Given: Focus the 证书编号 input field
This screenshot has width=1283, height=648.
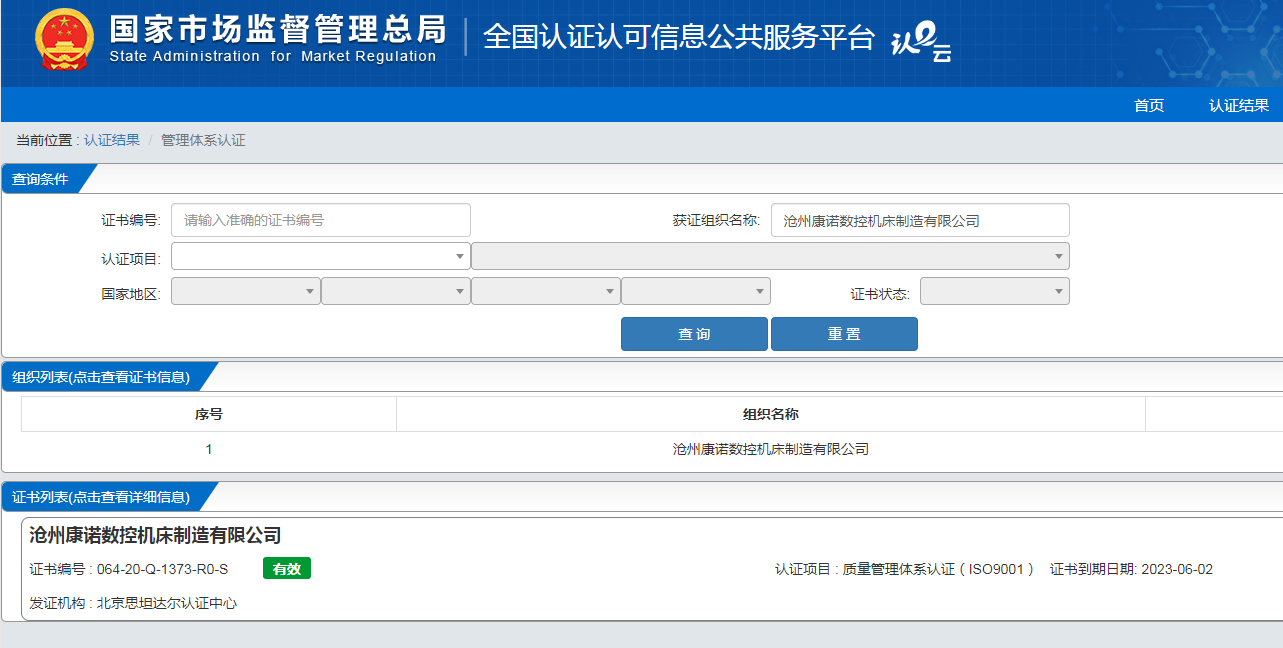Looking at the screenshot, I should click(321, 220).
